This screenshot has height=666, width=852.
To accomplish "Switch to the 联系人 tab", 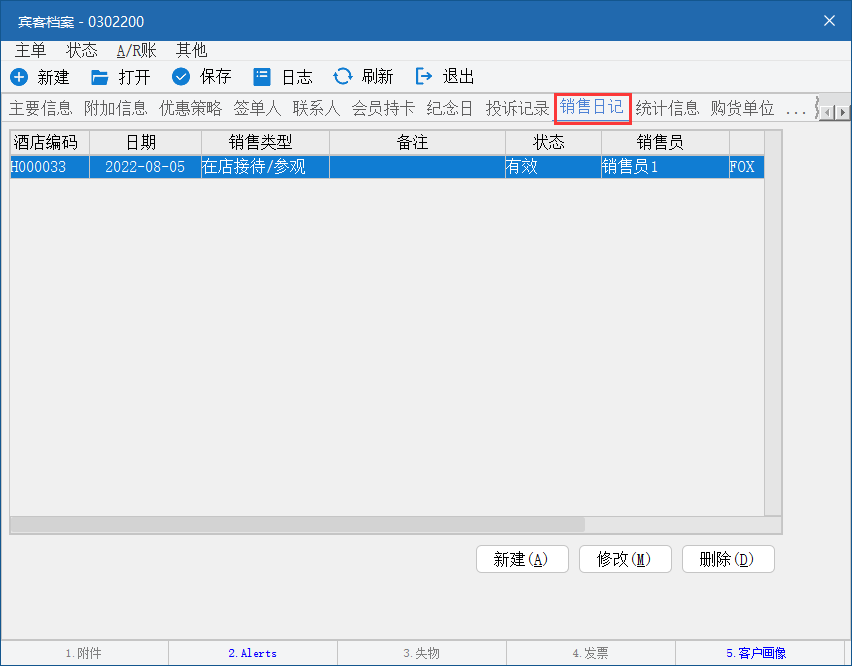I will (316, 108).
